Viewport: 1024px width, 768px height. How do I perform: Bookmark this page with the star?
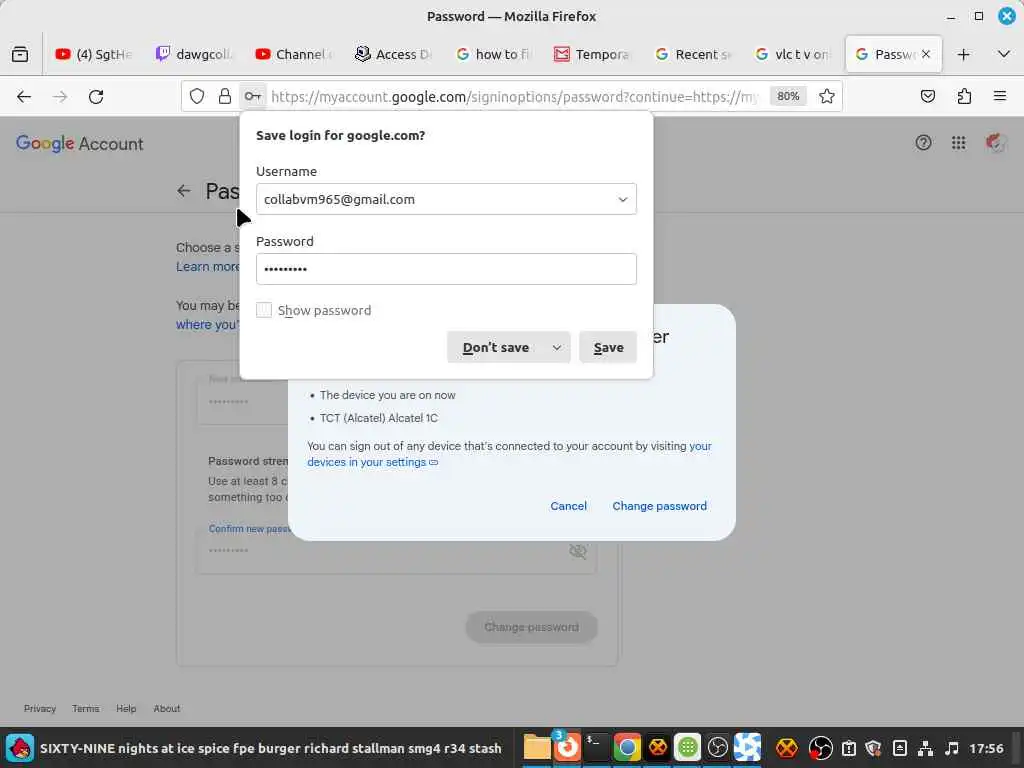(827, 97)
